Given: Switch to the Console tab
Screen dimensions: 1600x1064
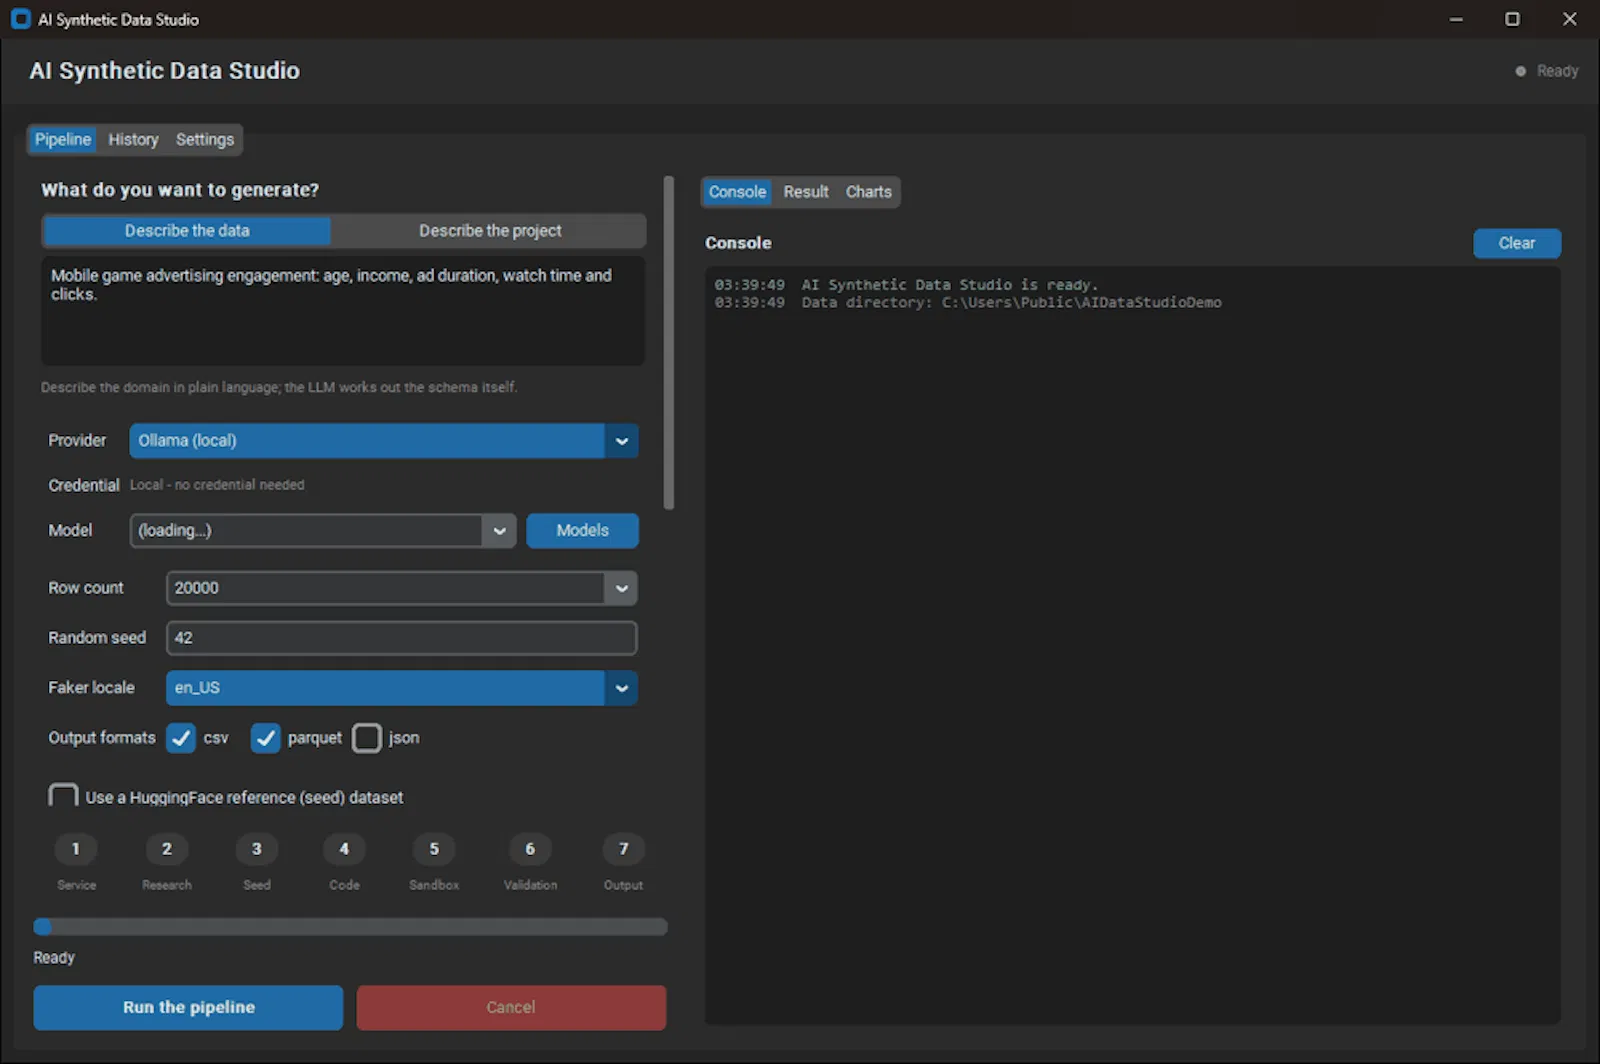Looking at the screenshot, I should pos(737,192).
